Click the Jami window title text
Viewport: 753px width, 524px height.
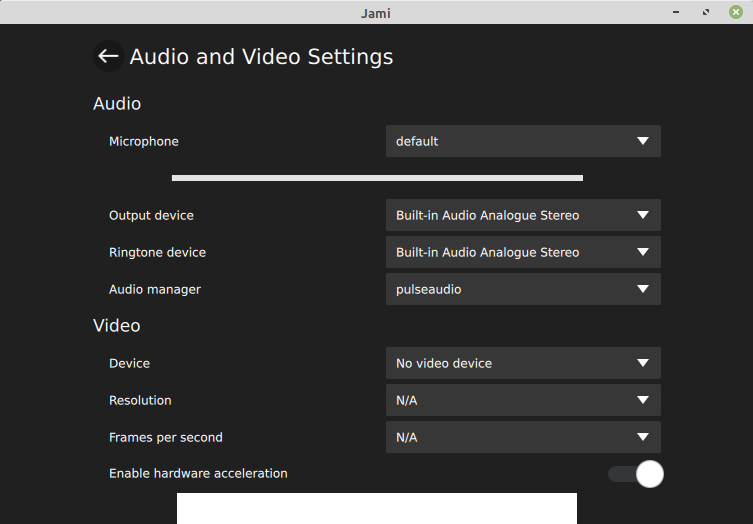(x=376, y=13)
